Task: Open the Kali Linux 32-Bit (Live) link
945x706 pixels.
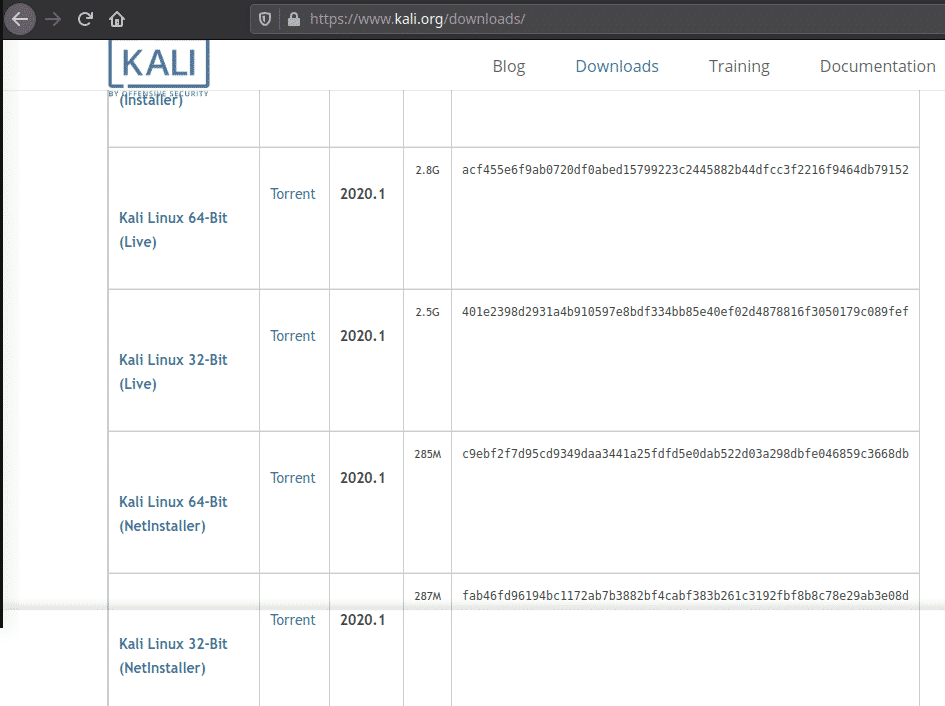Action: [173, 372]
